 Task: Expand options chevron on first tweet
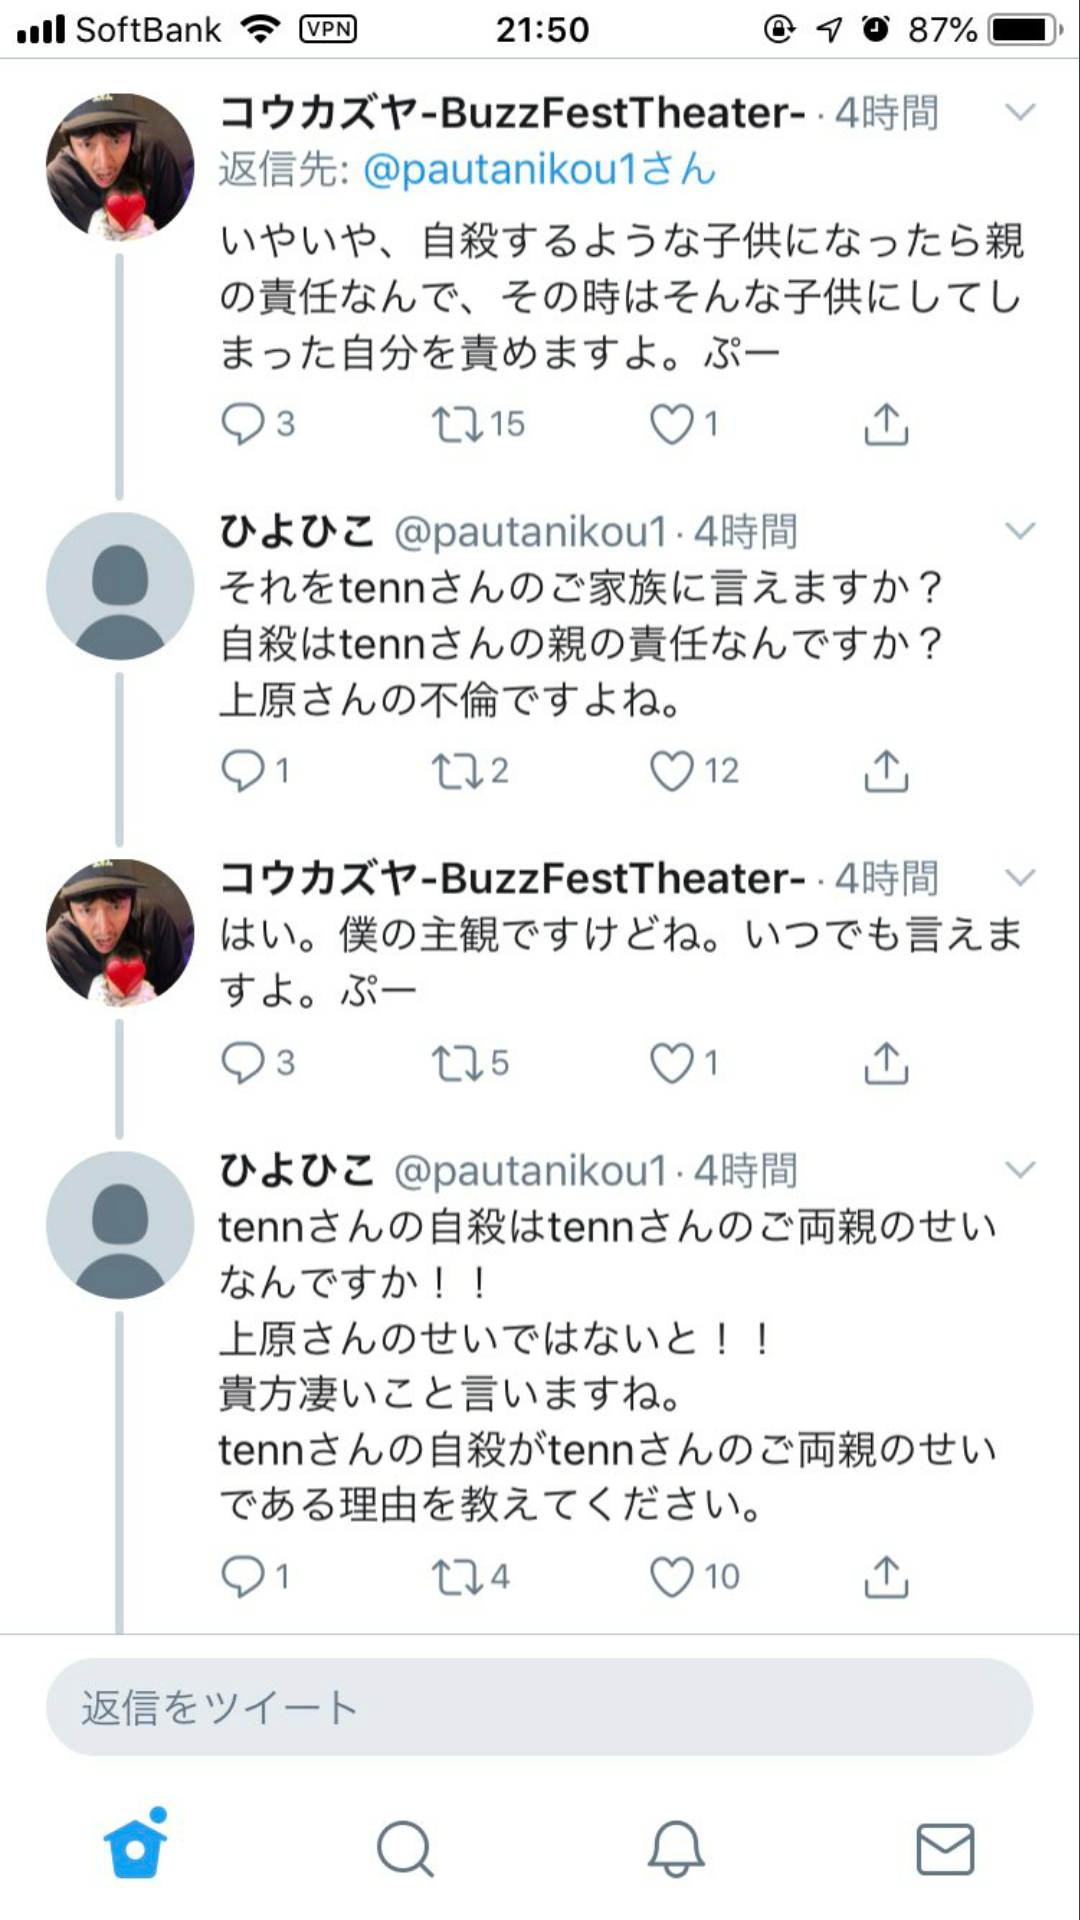coord(1020,112)
